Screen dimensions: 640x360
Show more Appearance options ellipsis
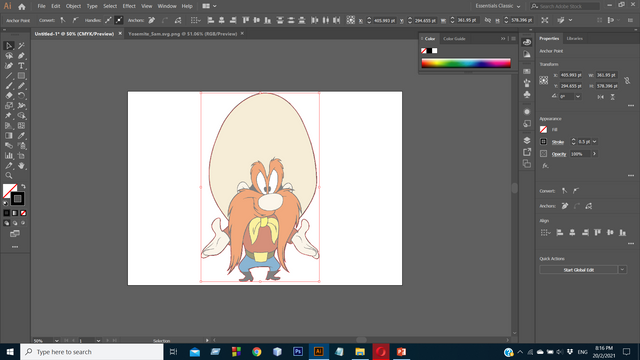pyautogui.click(x=631, y=176)
